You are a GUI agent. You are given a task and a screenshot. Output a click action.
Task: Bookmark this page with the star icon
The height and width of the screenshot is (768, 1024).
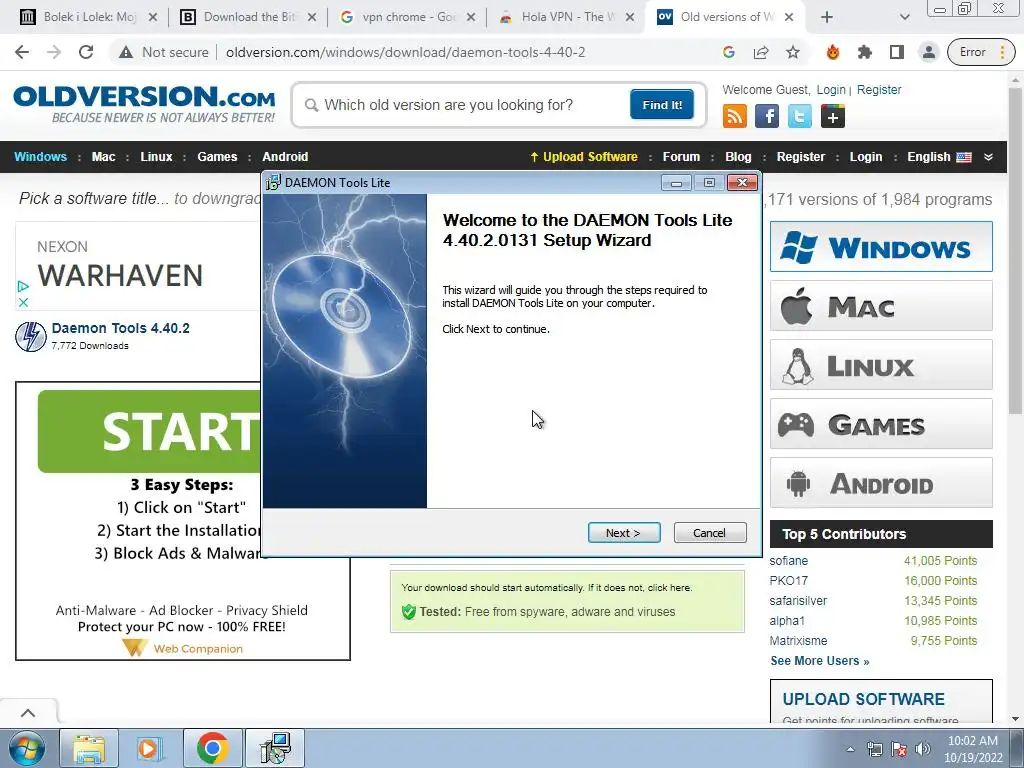pyautogui.click(x=793, y=52)
